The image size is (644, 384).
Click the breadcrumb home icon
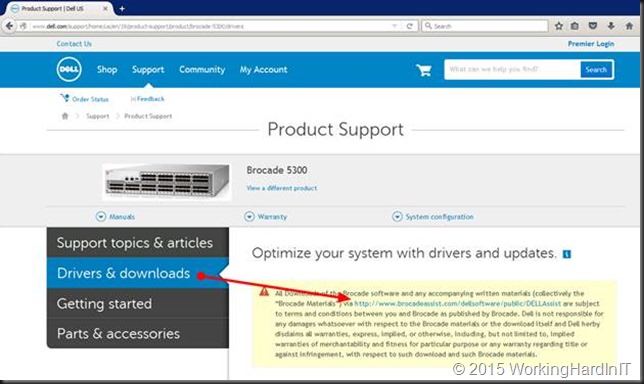click(65, 116)
